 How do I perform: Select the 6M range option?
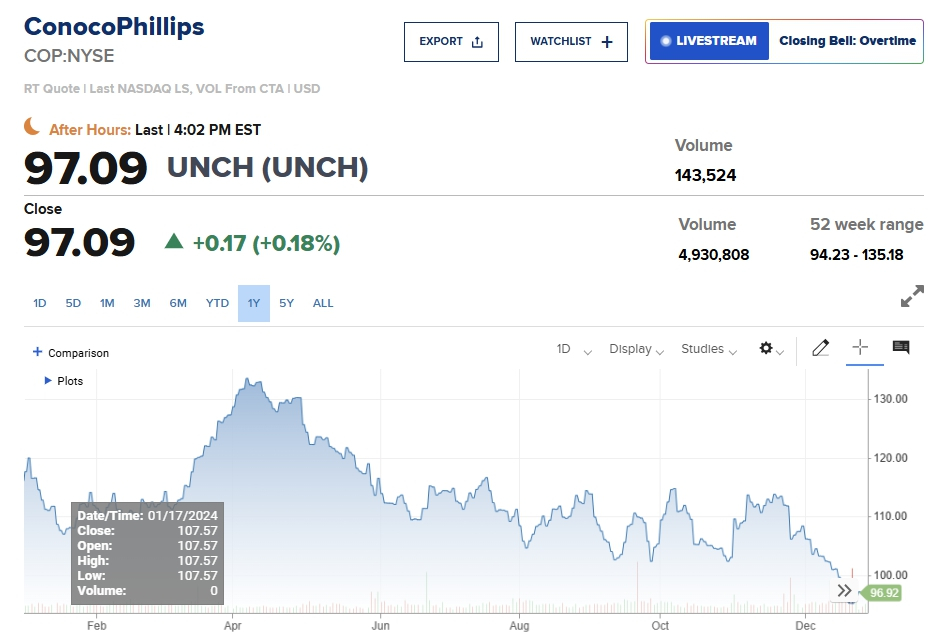pyautogui.click(x=178, y=303)
